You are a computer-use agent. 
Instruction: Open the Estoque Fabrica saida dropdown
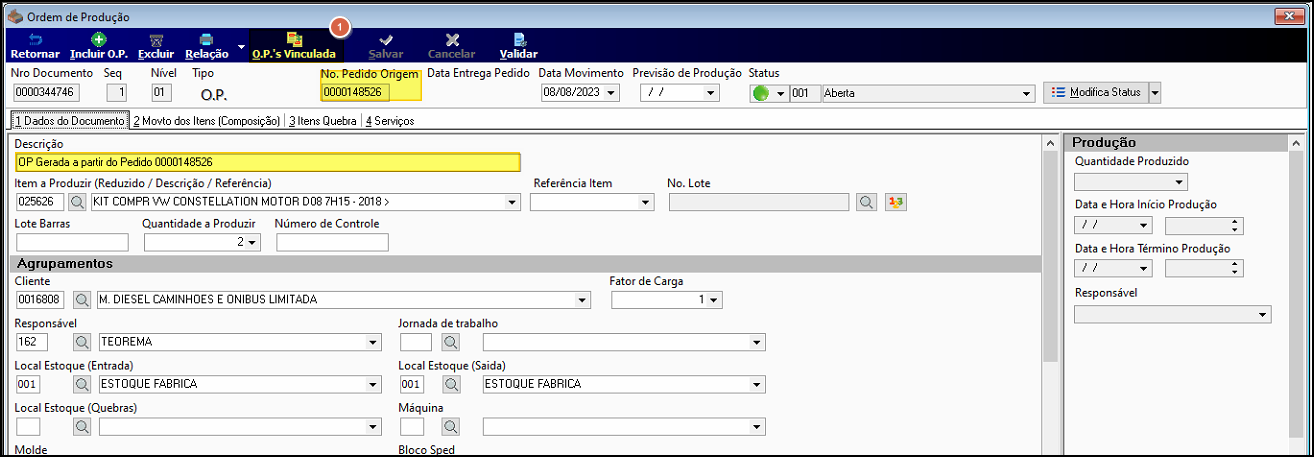pyautogui.click(x=757, y=384)
